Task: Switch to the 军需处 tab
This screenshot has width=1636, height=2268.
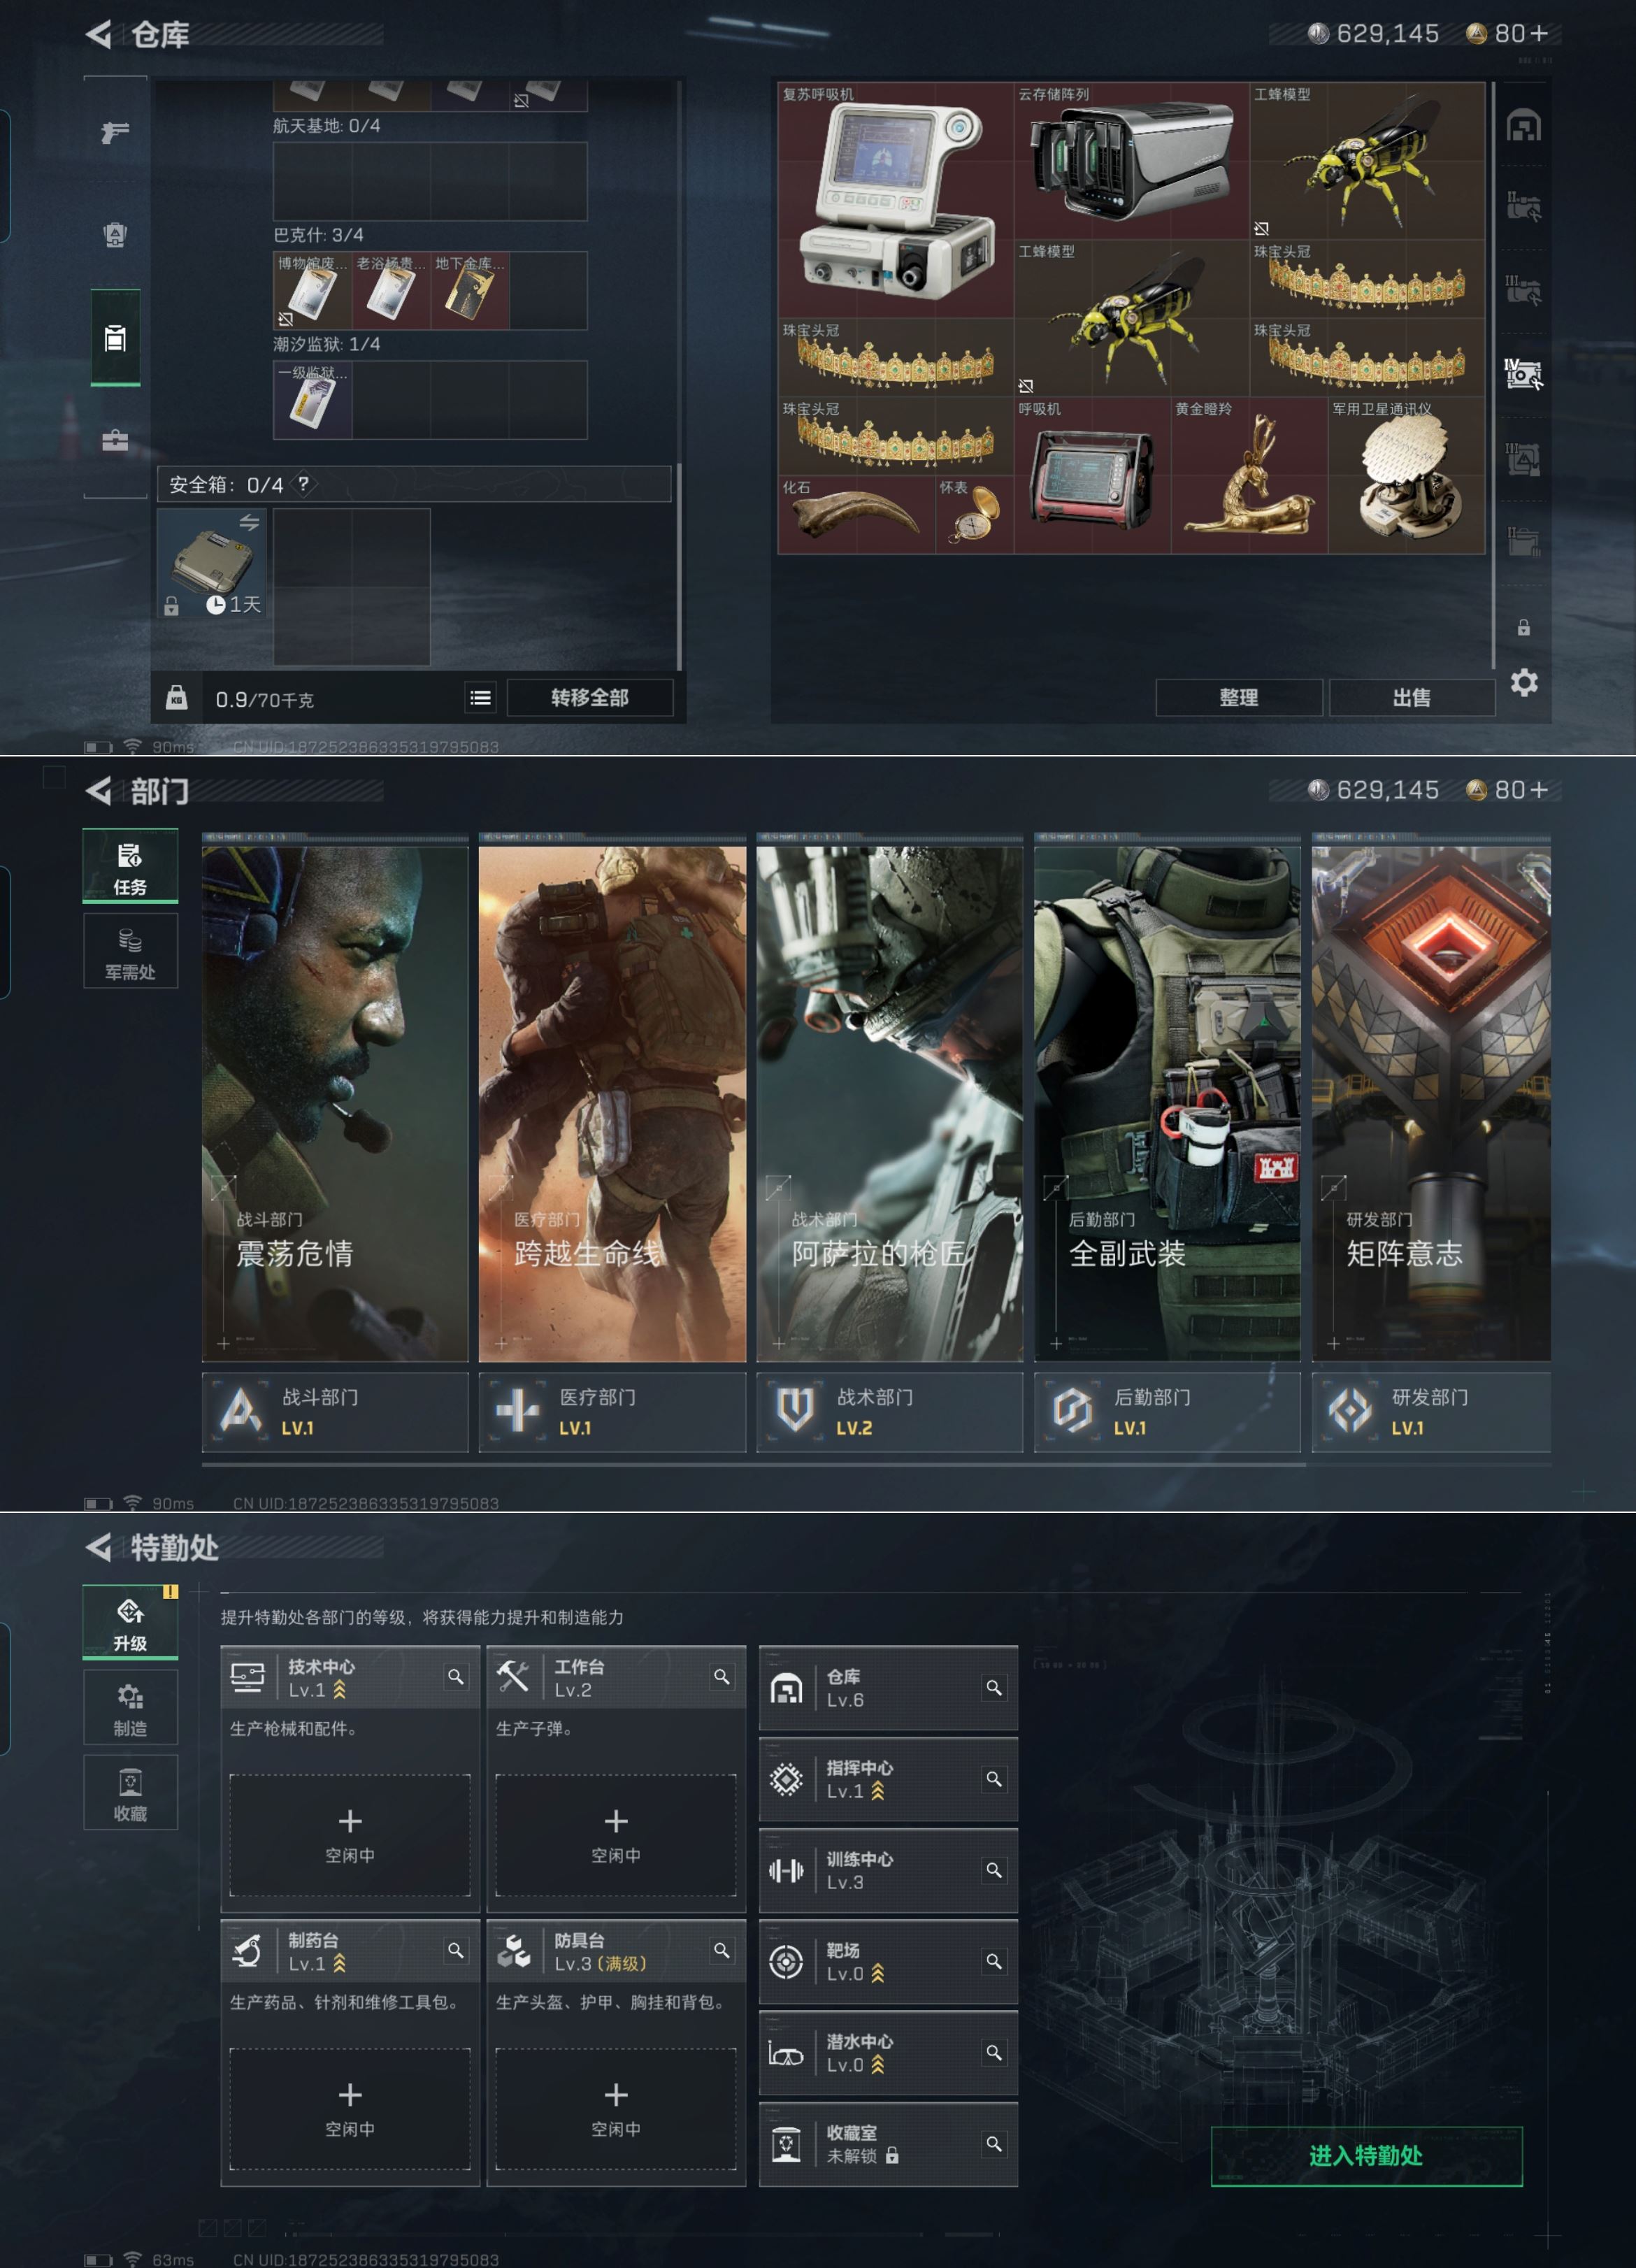Action: click(x=130, y=951)
